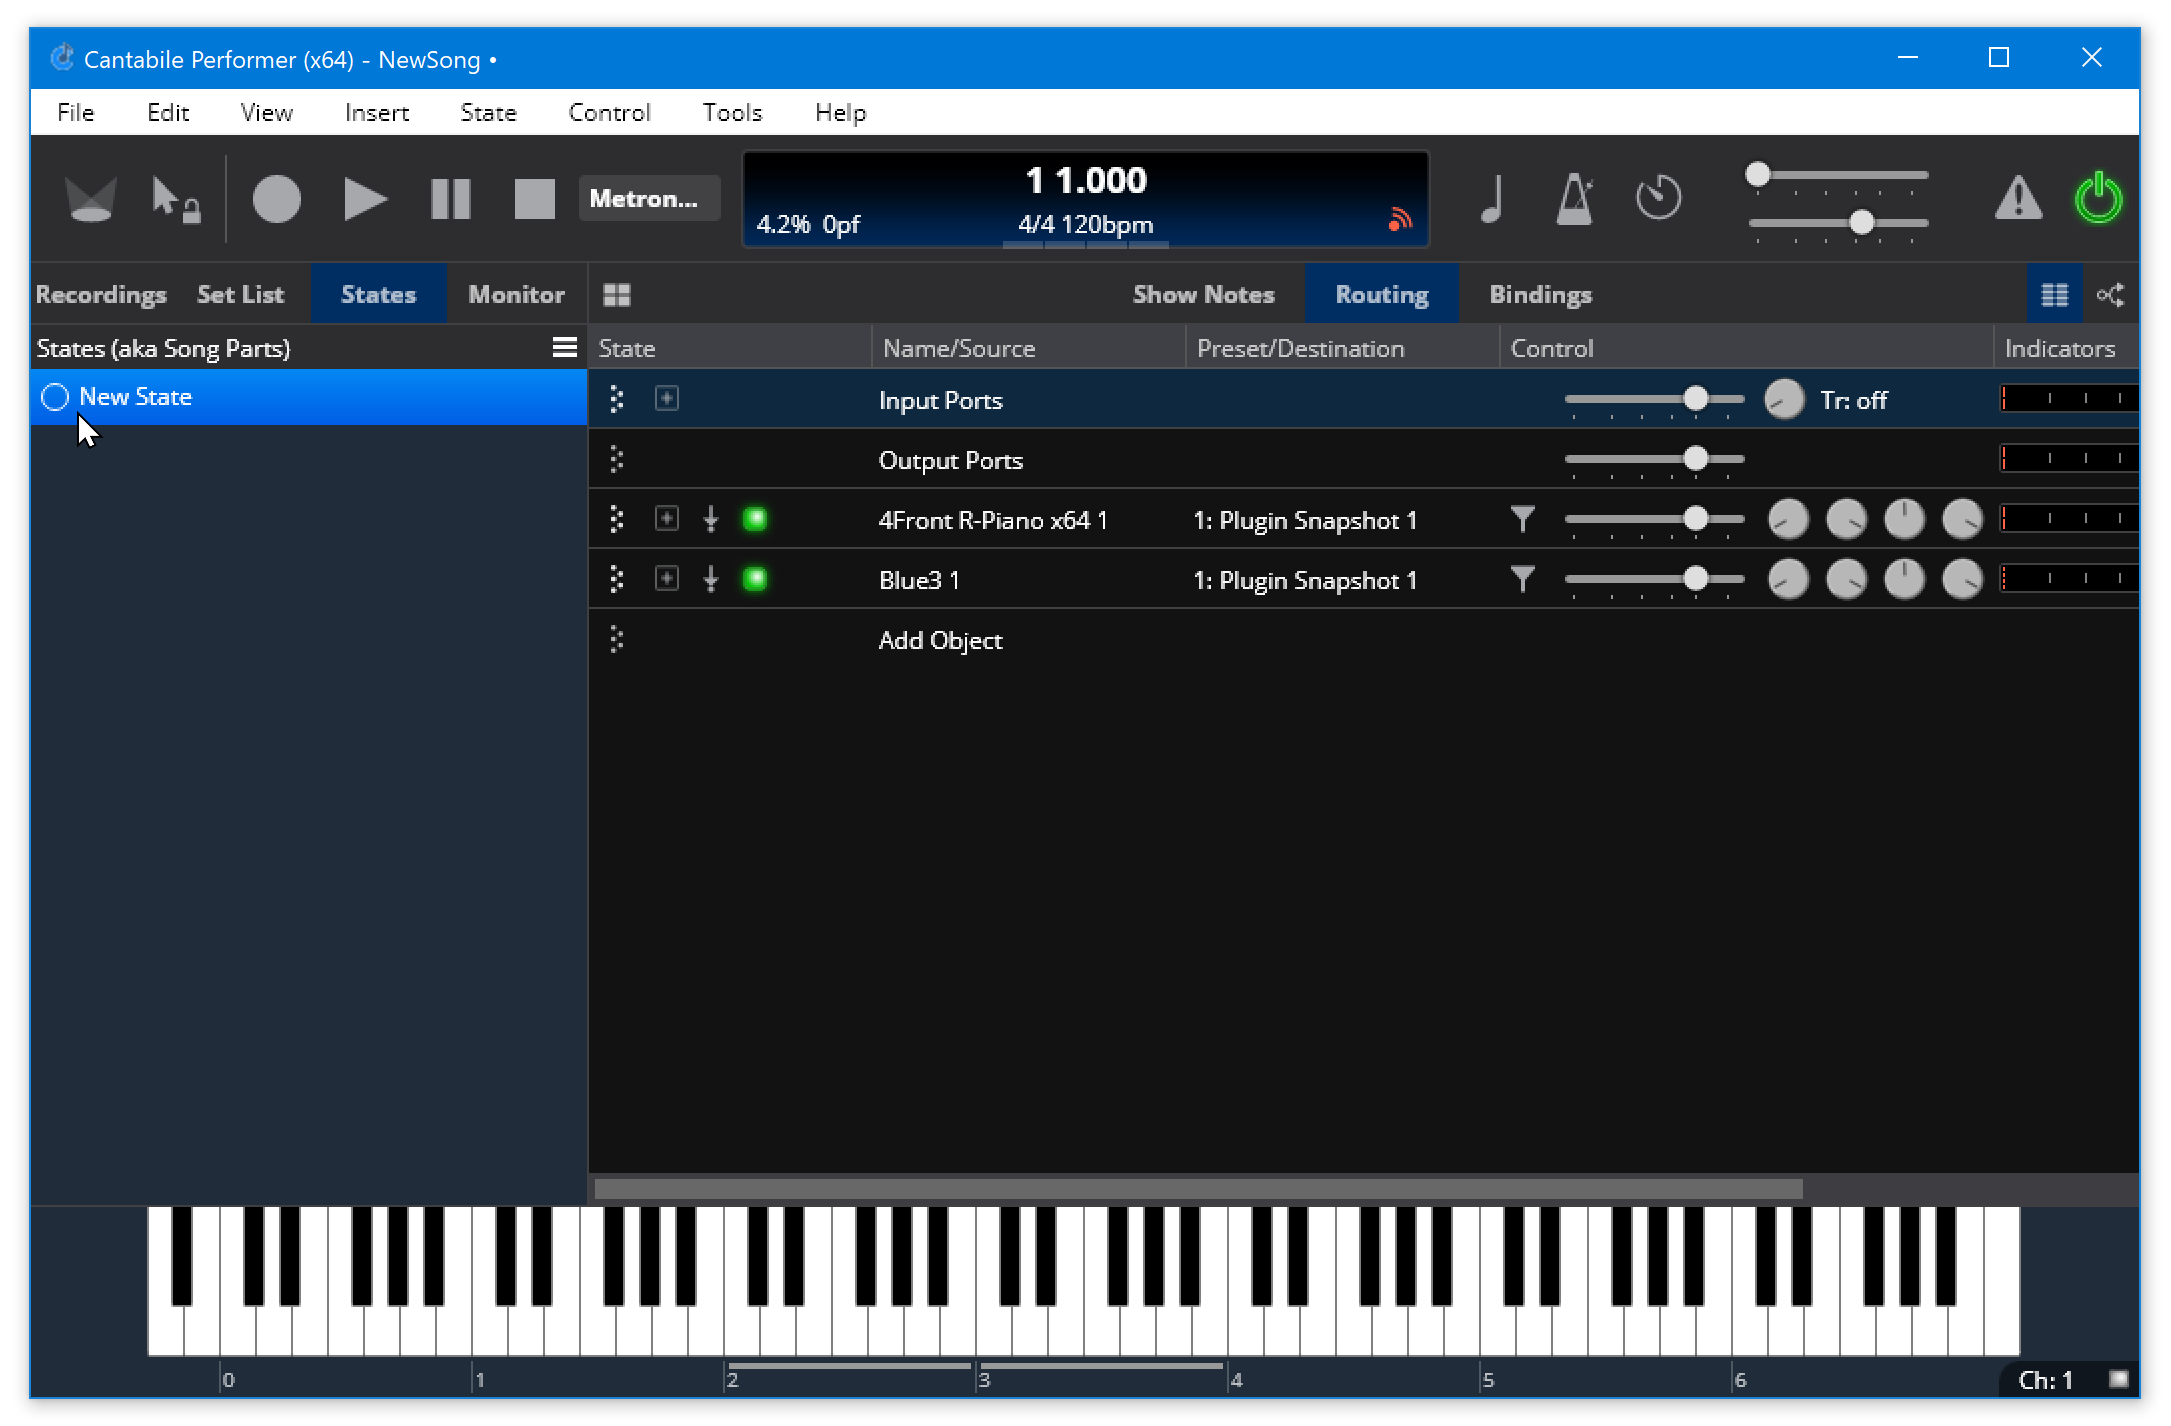Click the Add Object row drag handle
Image resolution: width=2171 pixels, height=1426 pixels.
coord(617,639)
